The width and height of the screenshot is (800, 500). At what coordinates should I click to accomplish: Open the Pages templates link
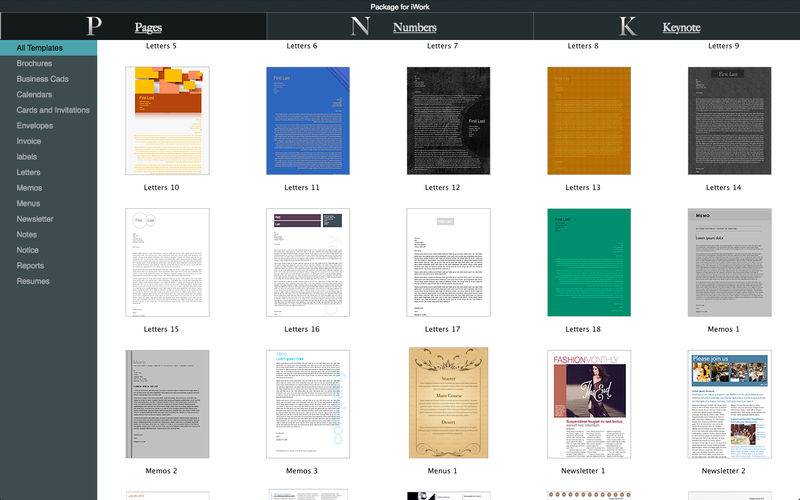pyautogui.click(x=148, y=28)
